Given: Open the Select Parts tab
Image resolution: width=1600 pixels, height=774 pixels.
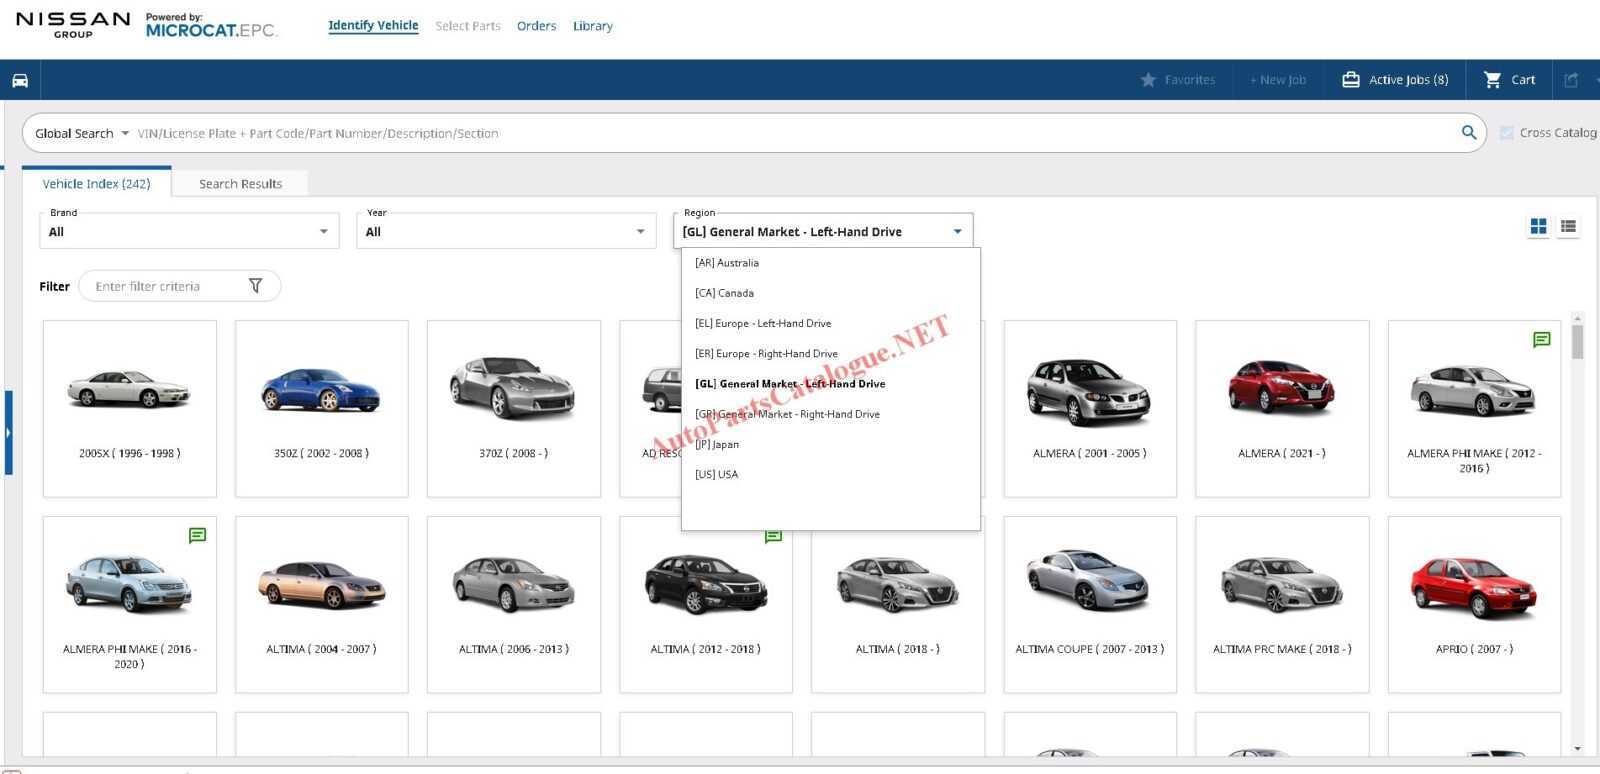Looking at the screenshot, I should [x=468, y=26].
